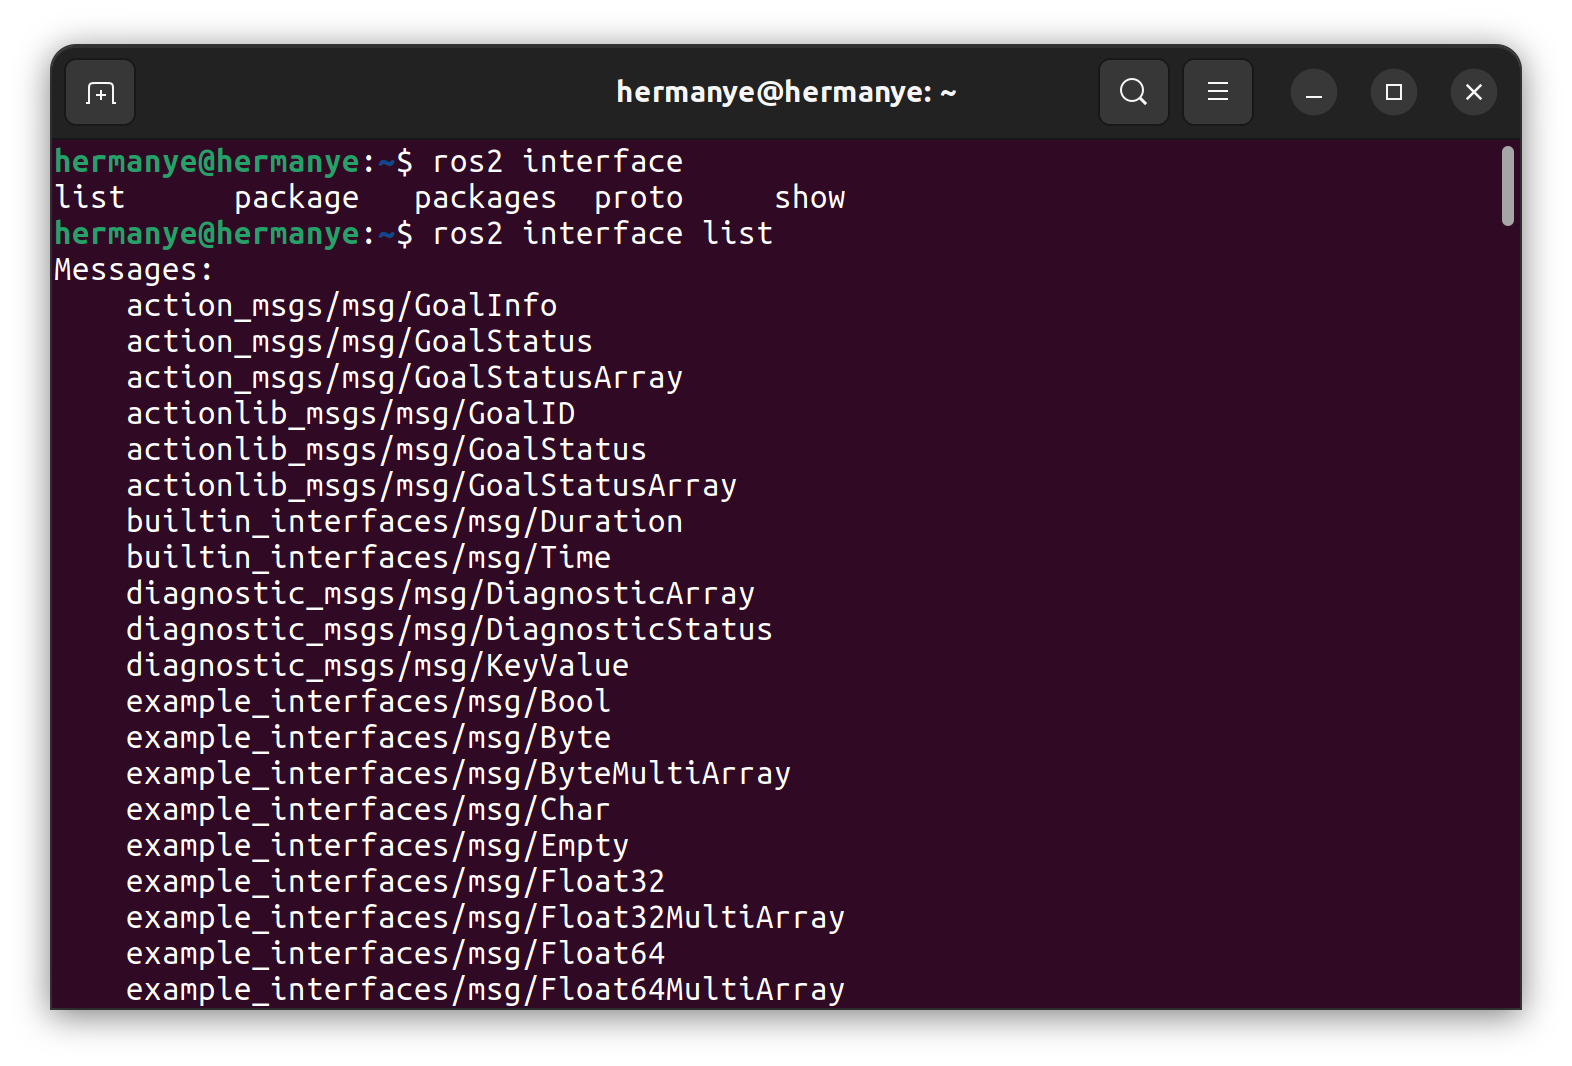Click the 'example_interfaces/msg/Float32' line
This screenshot has width=1572, height=1066.
click(396, 882)
